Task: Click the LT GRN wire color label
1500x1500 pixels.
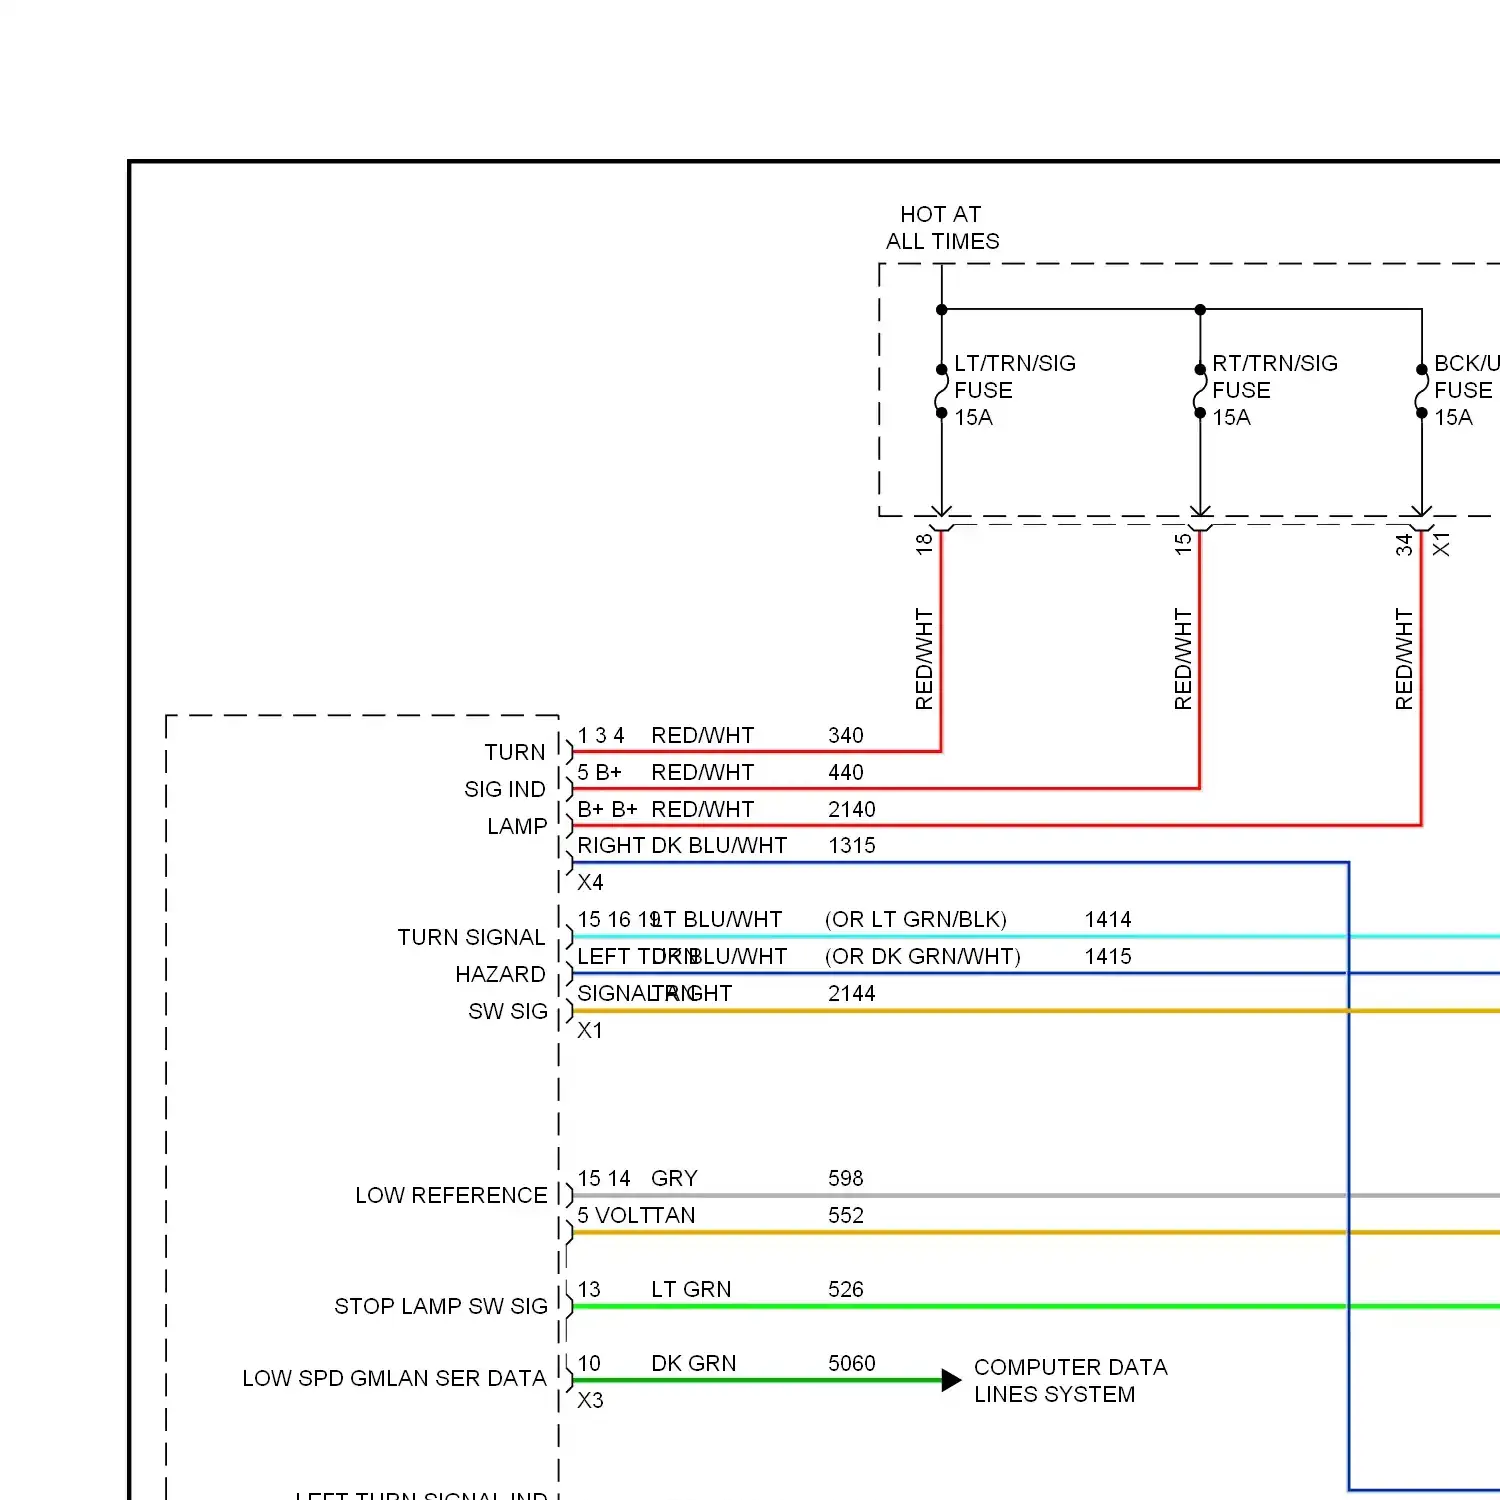Action: point(691,1289)
